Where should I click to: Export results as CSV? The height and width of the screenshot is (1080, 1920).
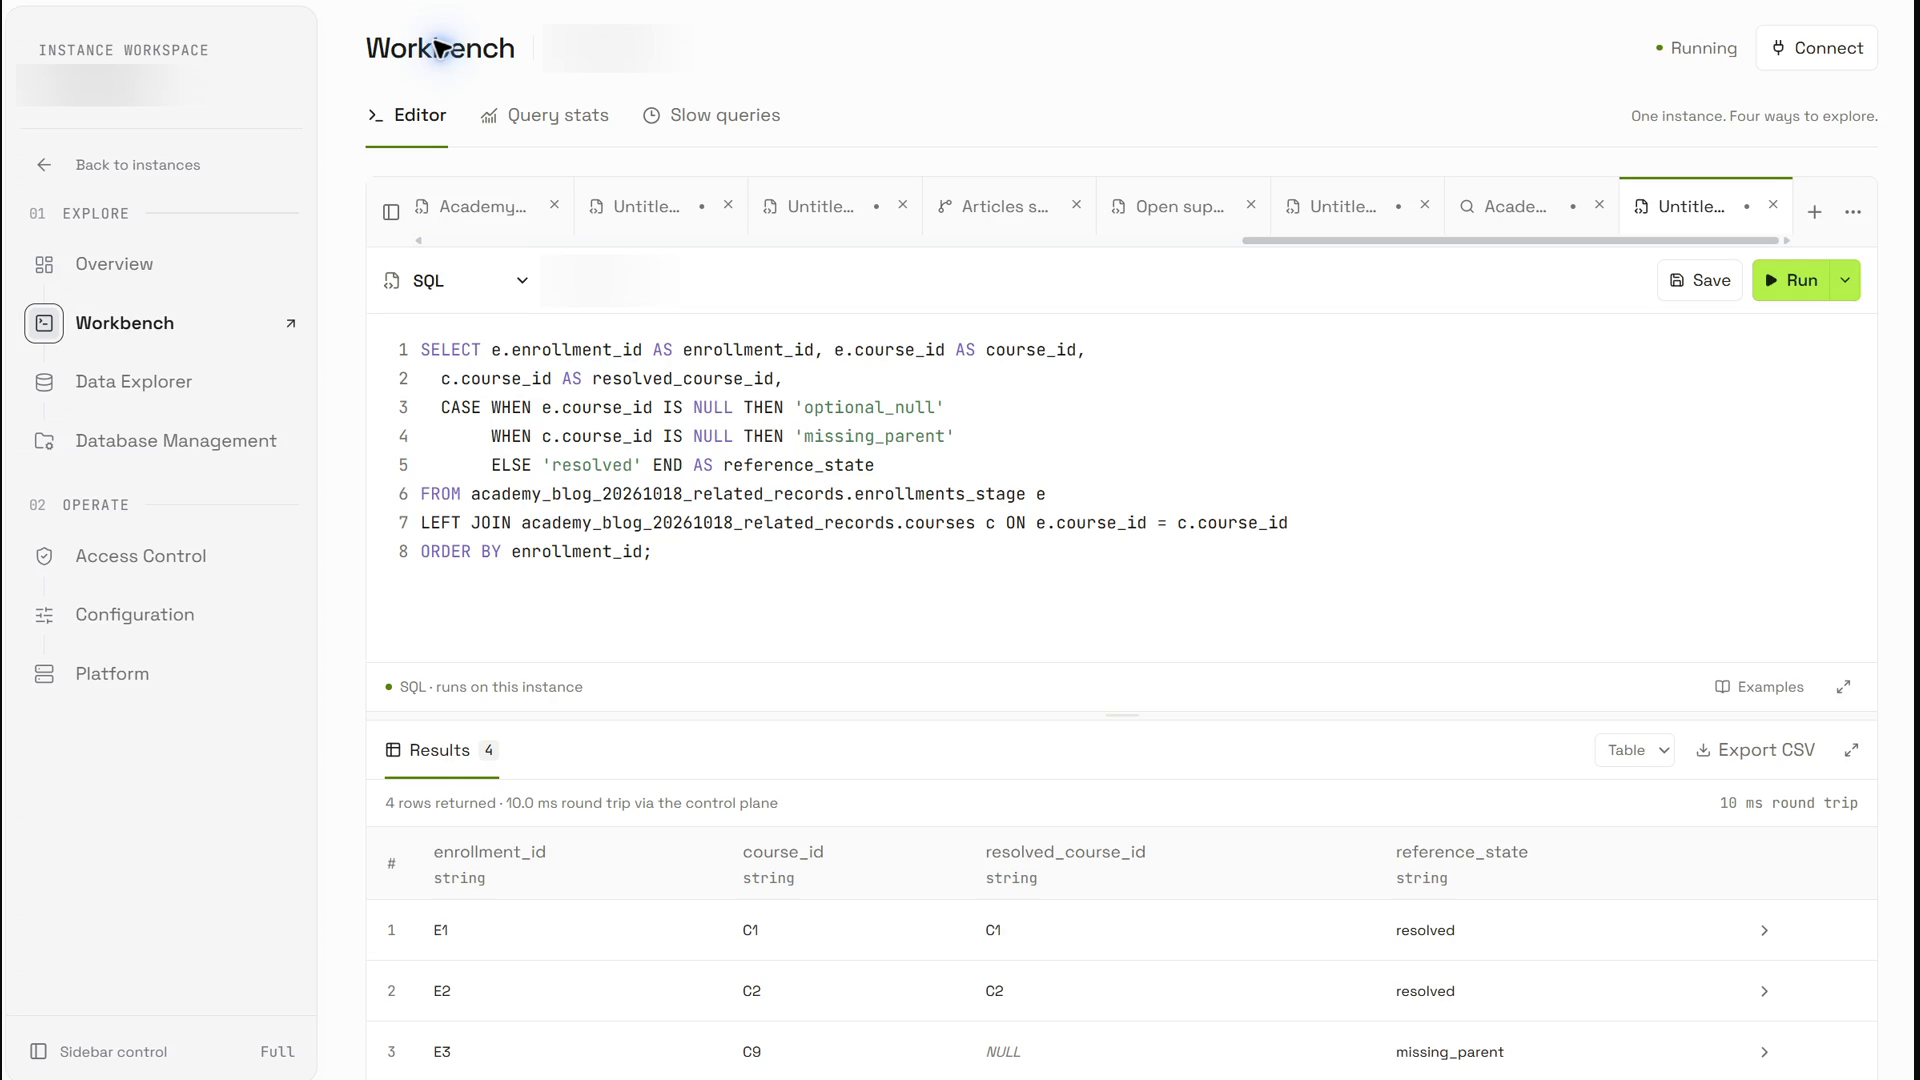point(1755,750)
